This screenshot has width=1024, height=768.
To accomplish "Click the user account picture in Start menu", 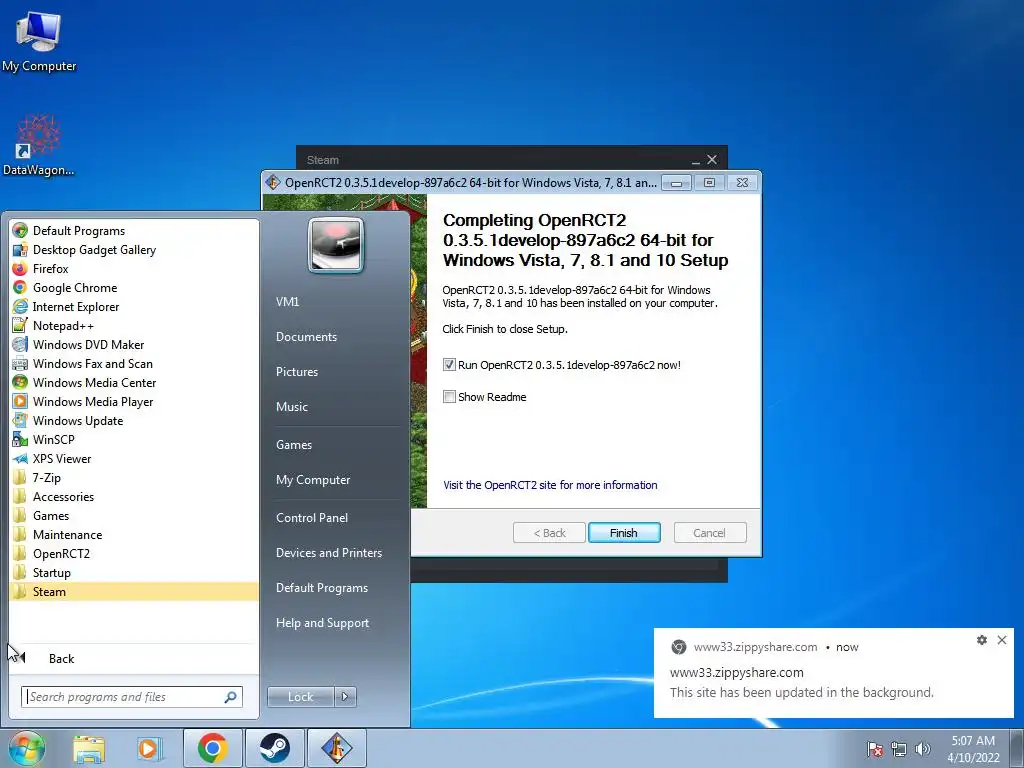I will pyautogui.click(x=336, y=245).
